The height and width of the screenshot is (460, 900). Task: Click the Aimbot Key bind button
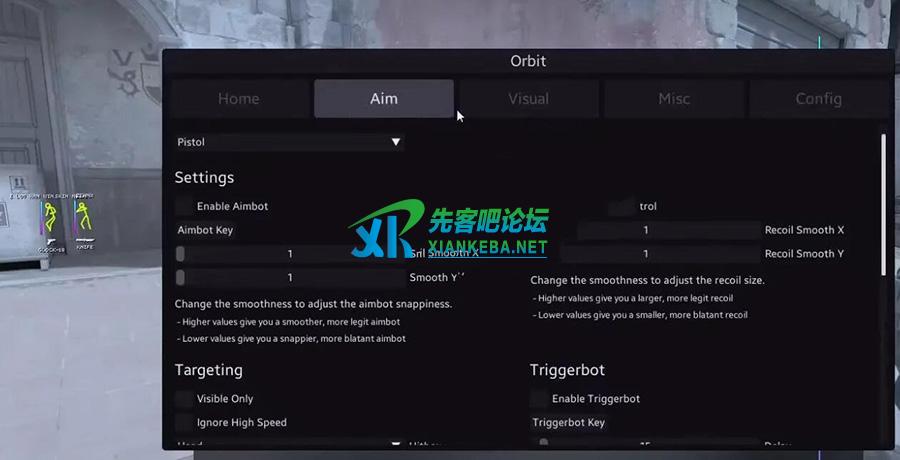coord(205,230)
